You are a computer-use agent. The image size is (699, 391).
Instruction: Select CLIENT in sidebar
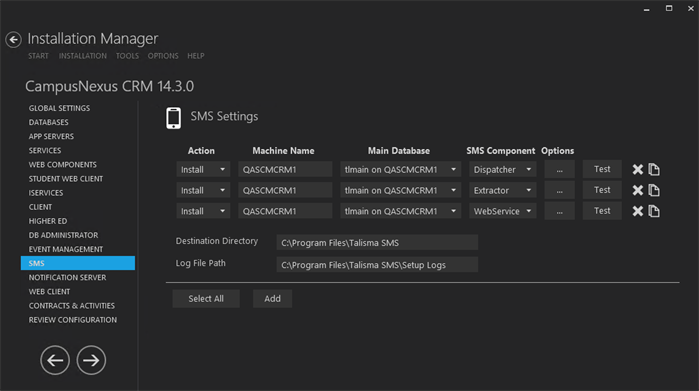click(x=41, y=207)
